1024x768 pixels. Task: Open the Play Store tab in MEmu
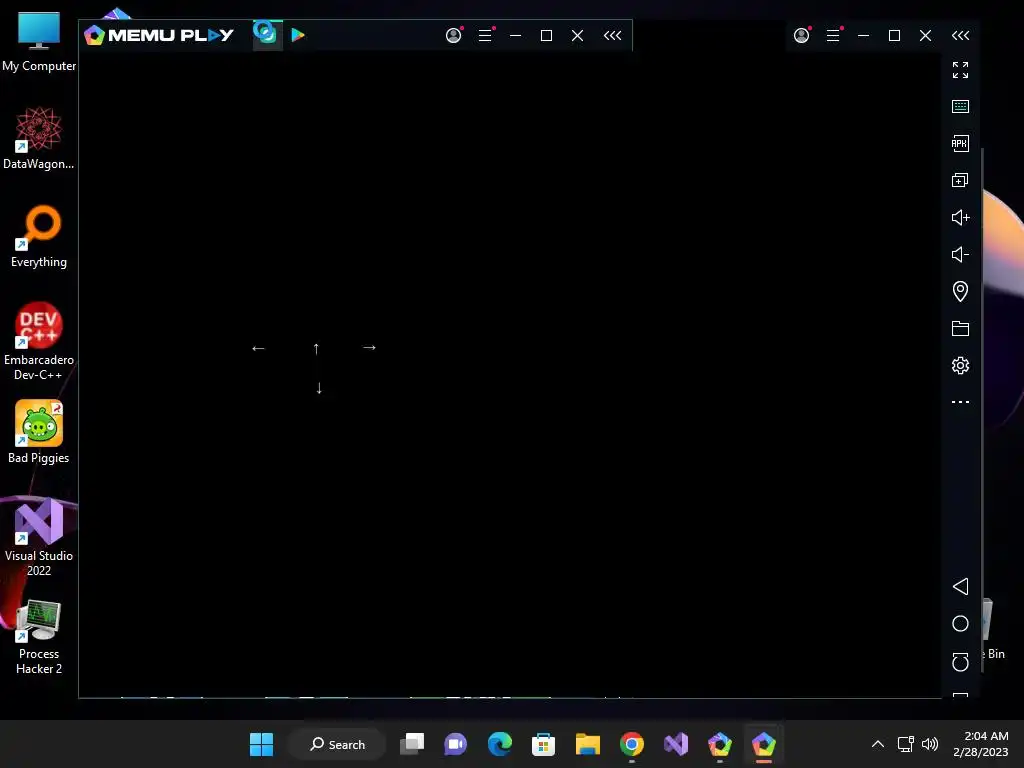[x=298, y=35]
